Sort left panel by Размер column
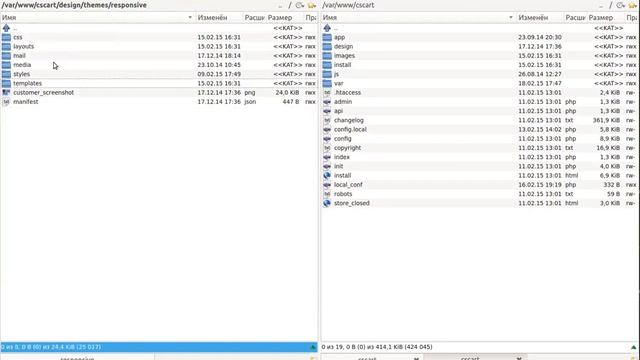 285,18
